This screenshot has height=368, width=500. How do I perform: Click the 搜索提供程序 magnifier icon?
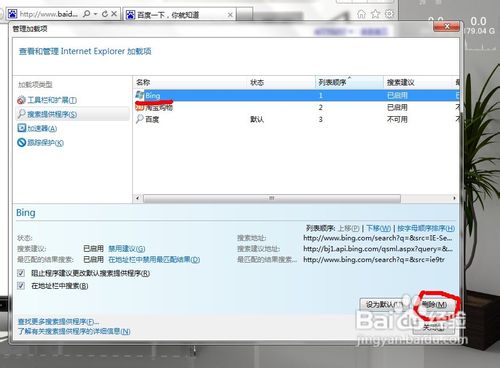coord(21,114)
